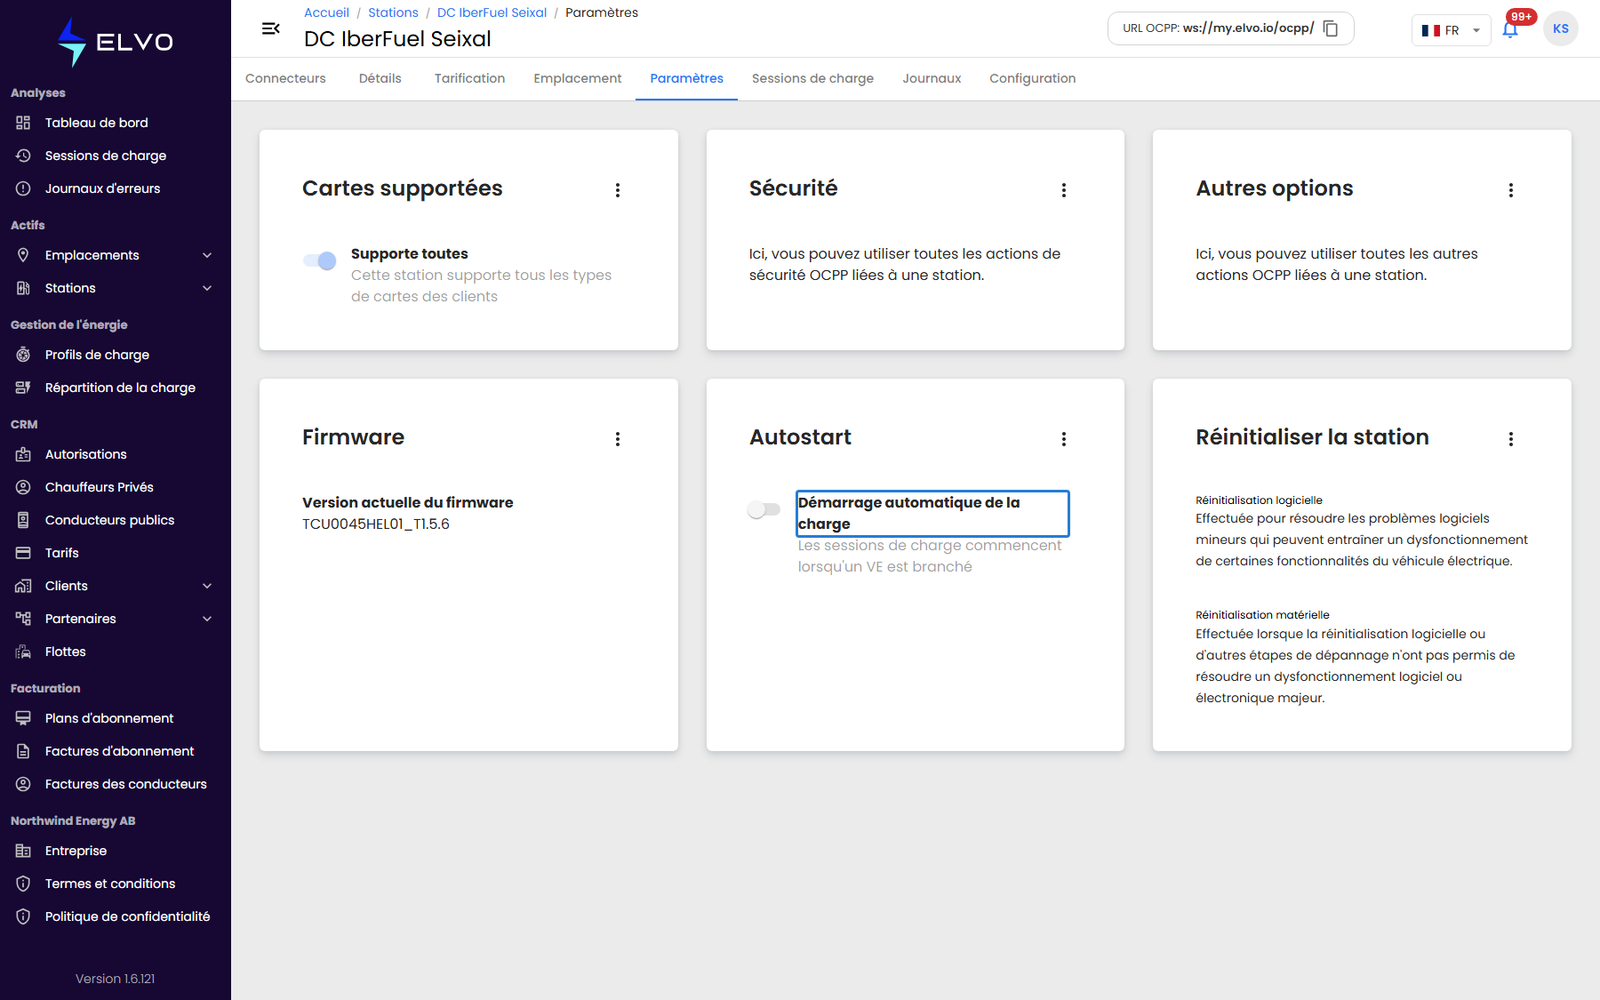Viewport: 1600px width, 1000px height.
Task: Click the Chauffeurs Privés icon
Action: pos(23,487)
